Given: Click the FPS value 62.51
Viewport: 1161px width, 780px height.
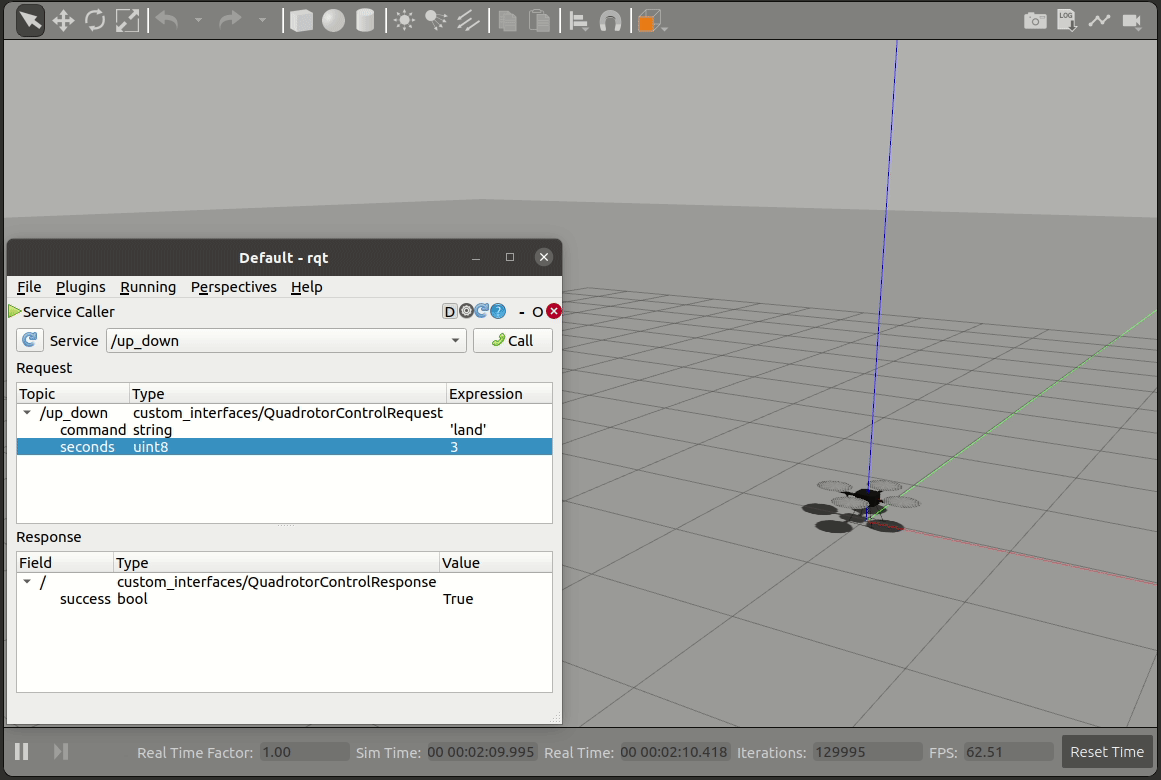Looking at the screenshot, I should pyautogui.click(x=1008, y=752).
